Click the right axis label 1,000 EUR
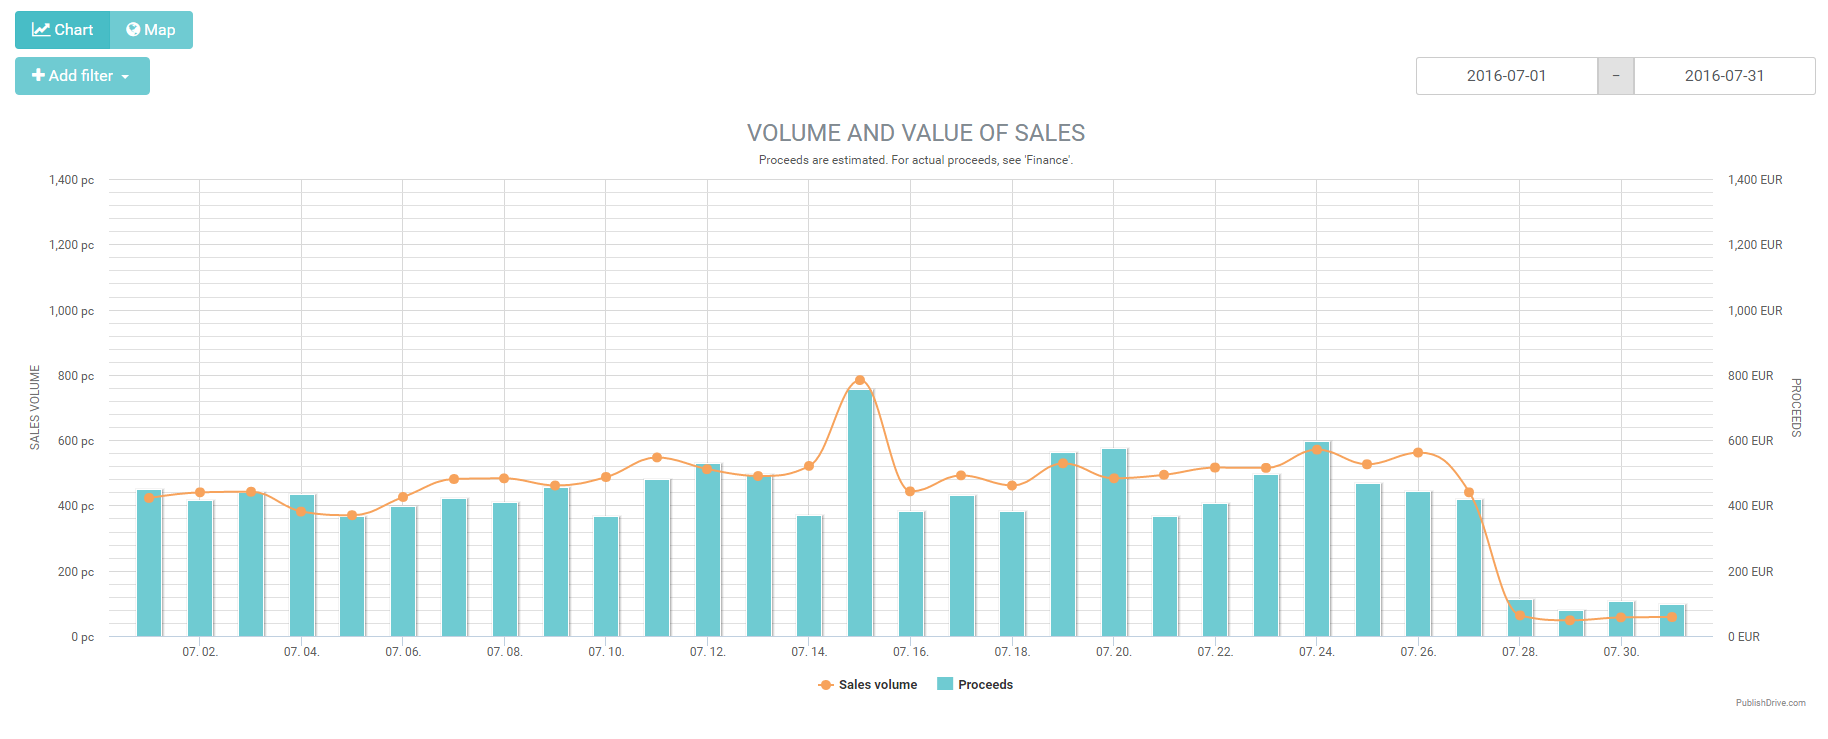Image resolution: width=1828 pixels, height=739 pixels. coord(1755,311)
